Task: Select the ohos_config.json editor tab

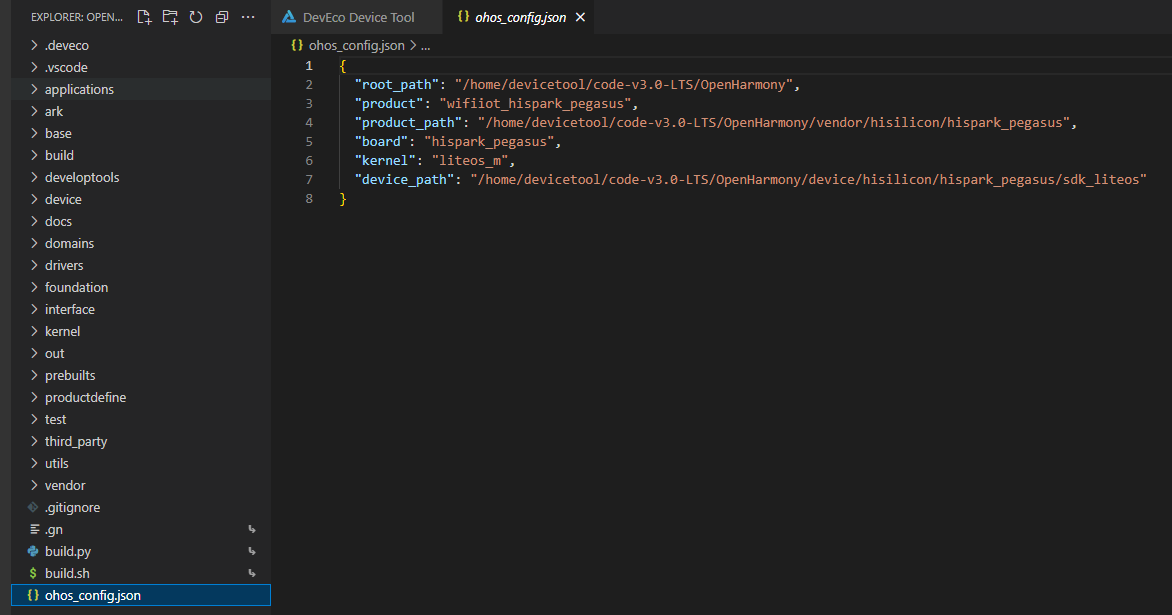Action: 519,17
